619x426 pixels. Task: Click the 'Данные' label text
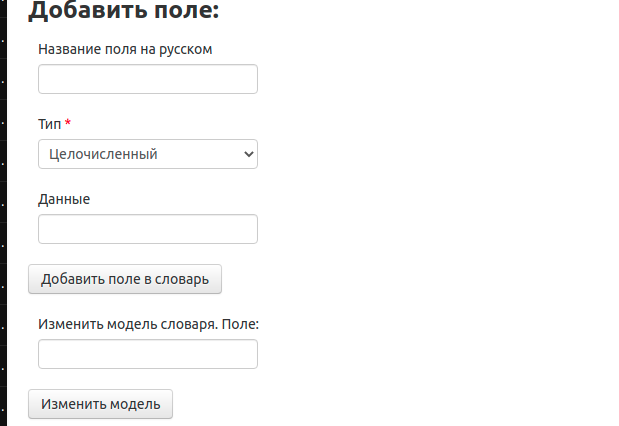click(x=64, y=199)
